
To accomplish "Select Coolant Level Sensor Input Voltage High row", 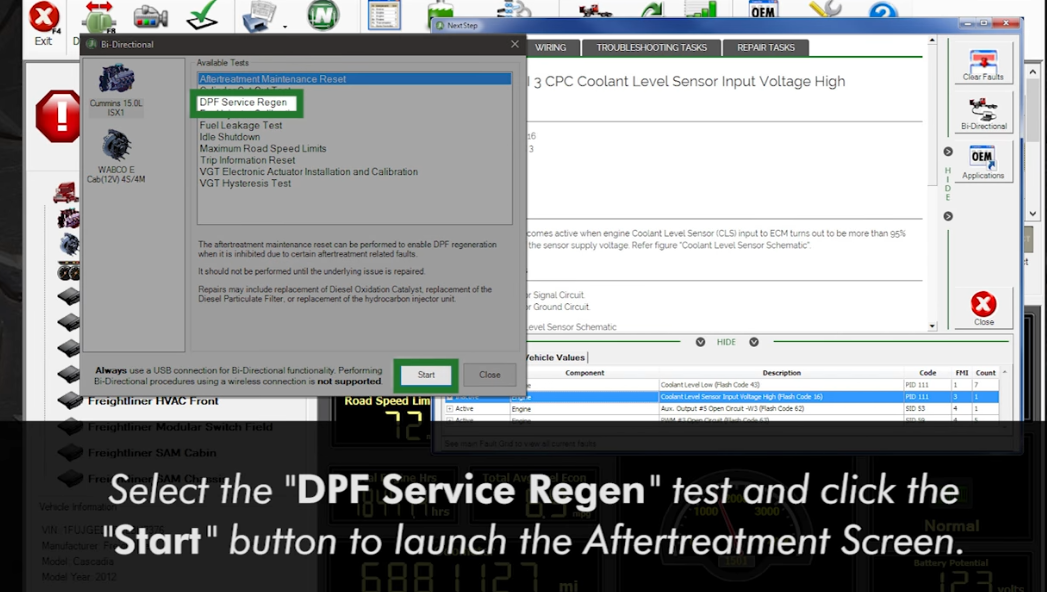I will (x=722, y=397).
